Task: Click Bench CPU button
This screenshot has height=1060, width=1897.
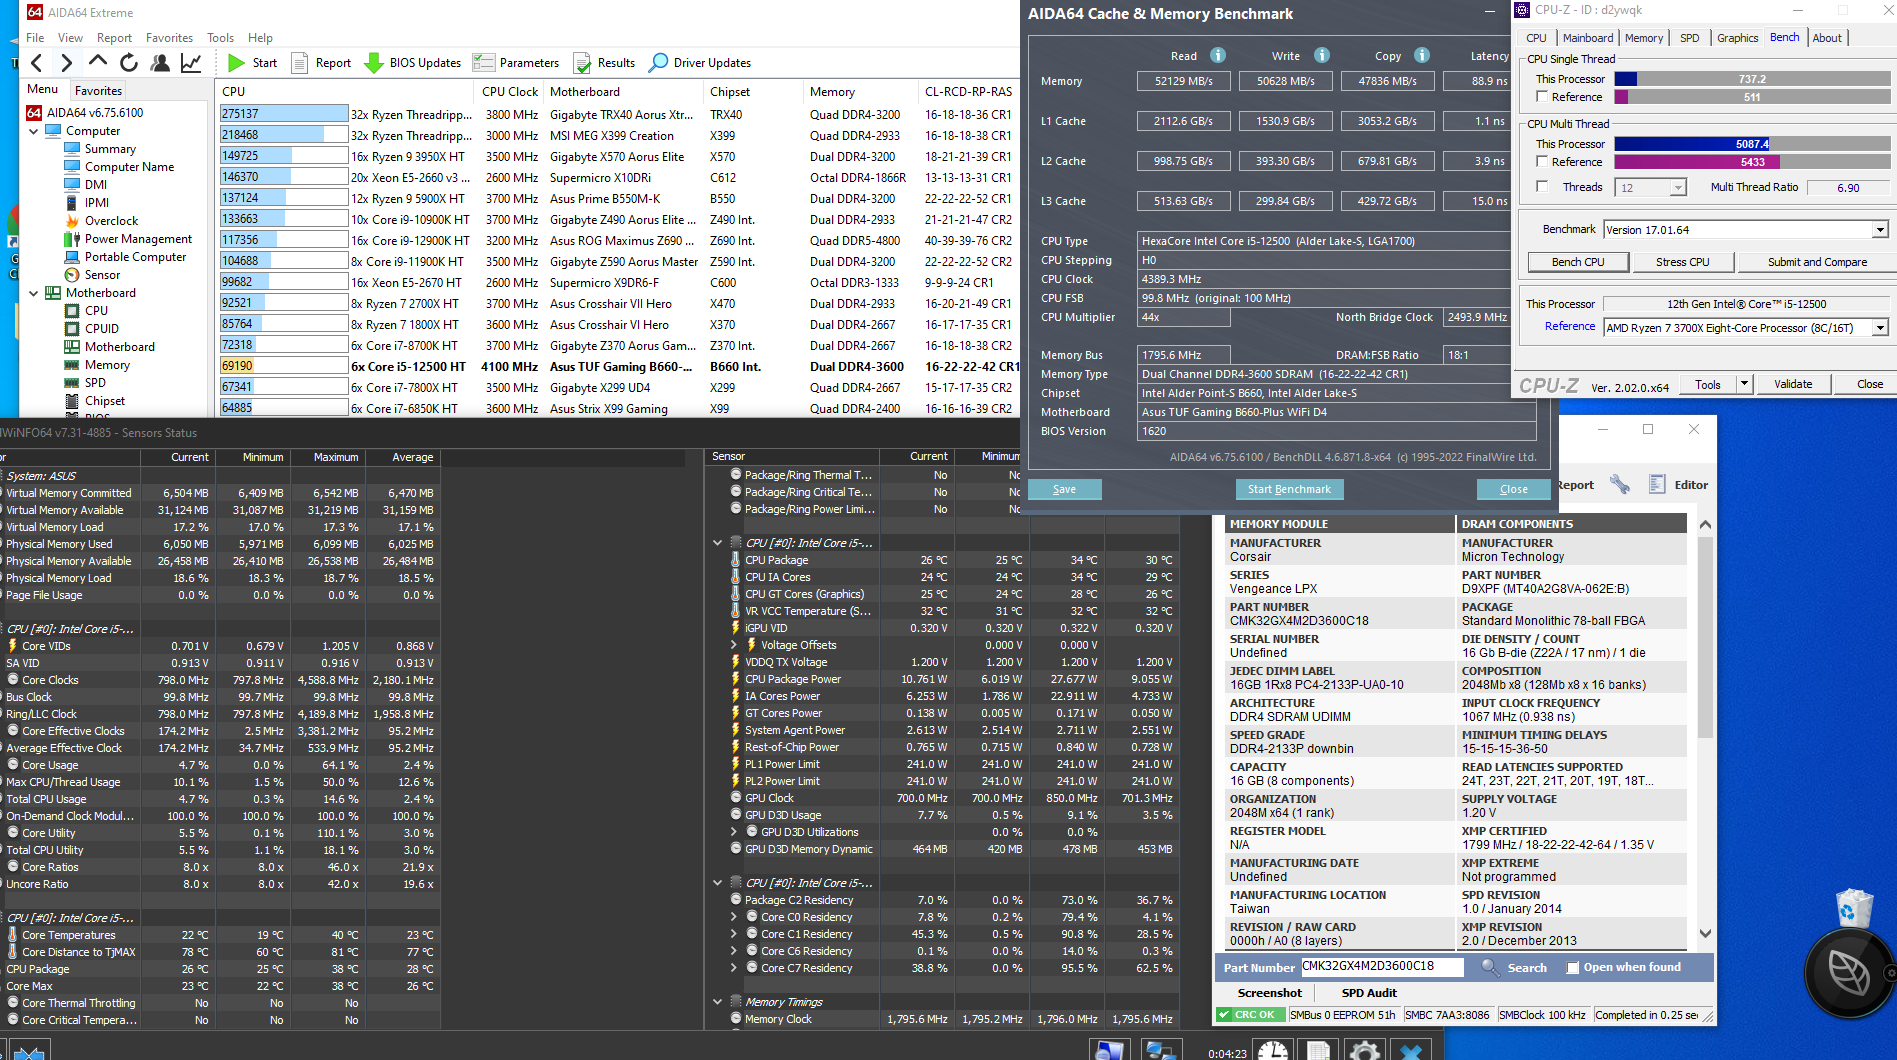Action: tap(1578, 262)
